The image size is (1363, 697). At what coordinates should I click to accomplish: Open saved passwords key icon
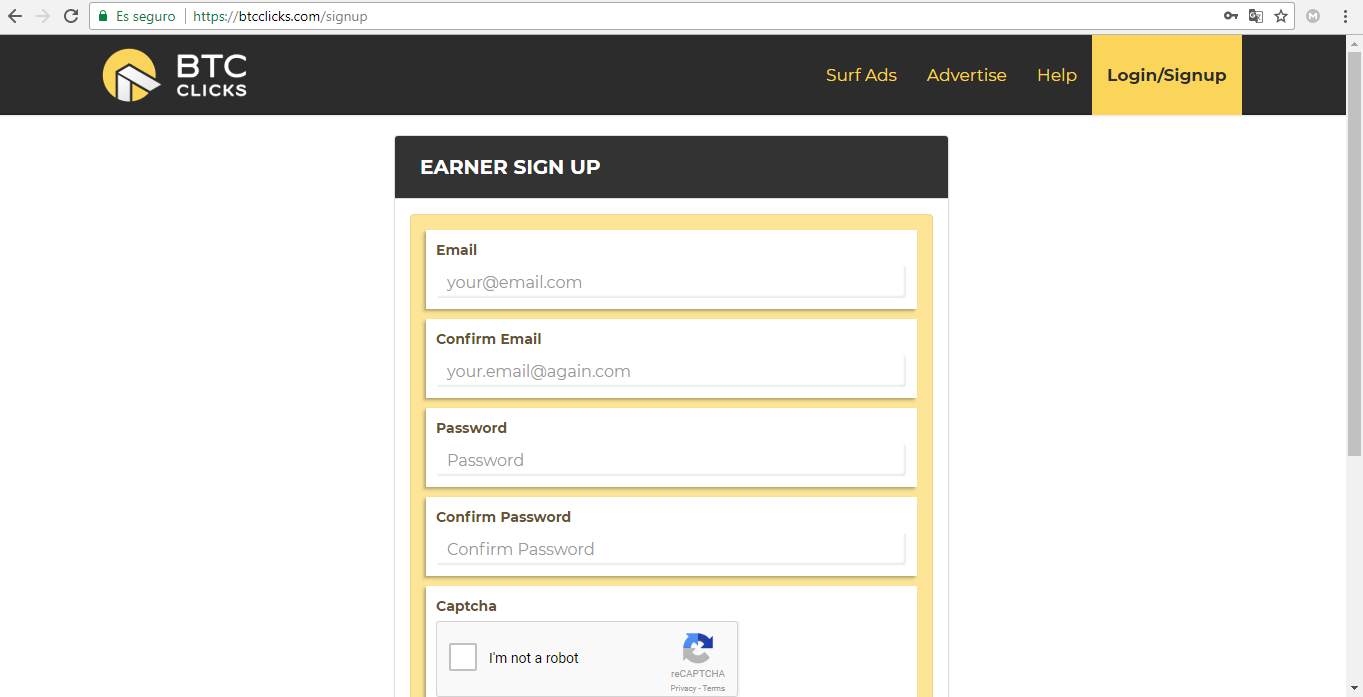1231,16
